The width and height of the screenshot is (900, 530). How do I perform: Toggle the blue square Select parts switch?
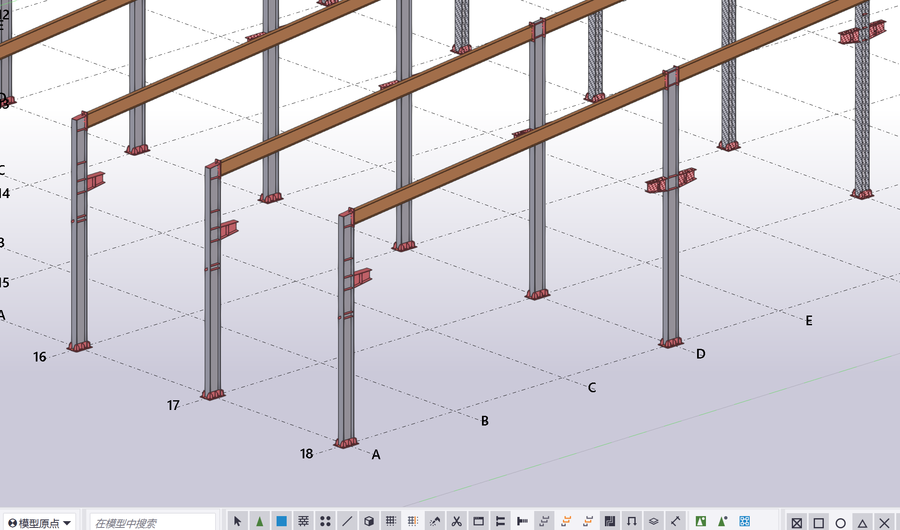[282, 521]
